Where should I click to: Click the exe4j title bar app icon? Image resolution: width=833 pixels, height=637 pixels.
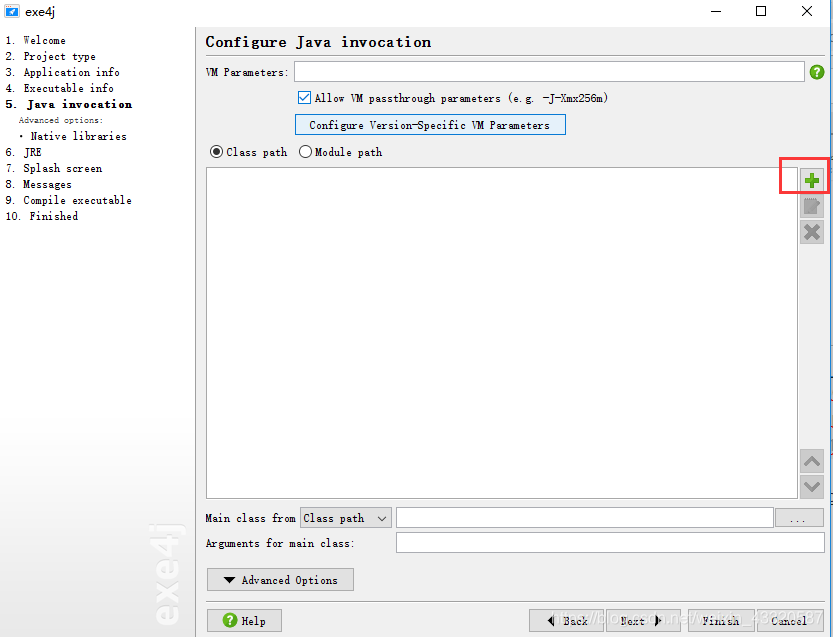coord(12,11)
